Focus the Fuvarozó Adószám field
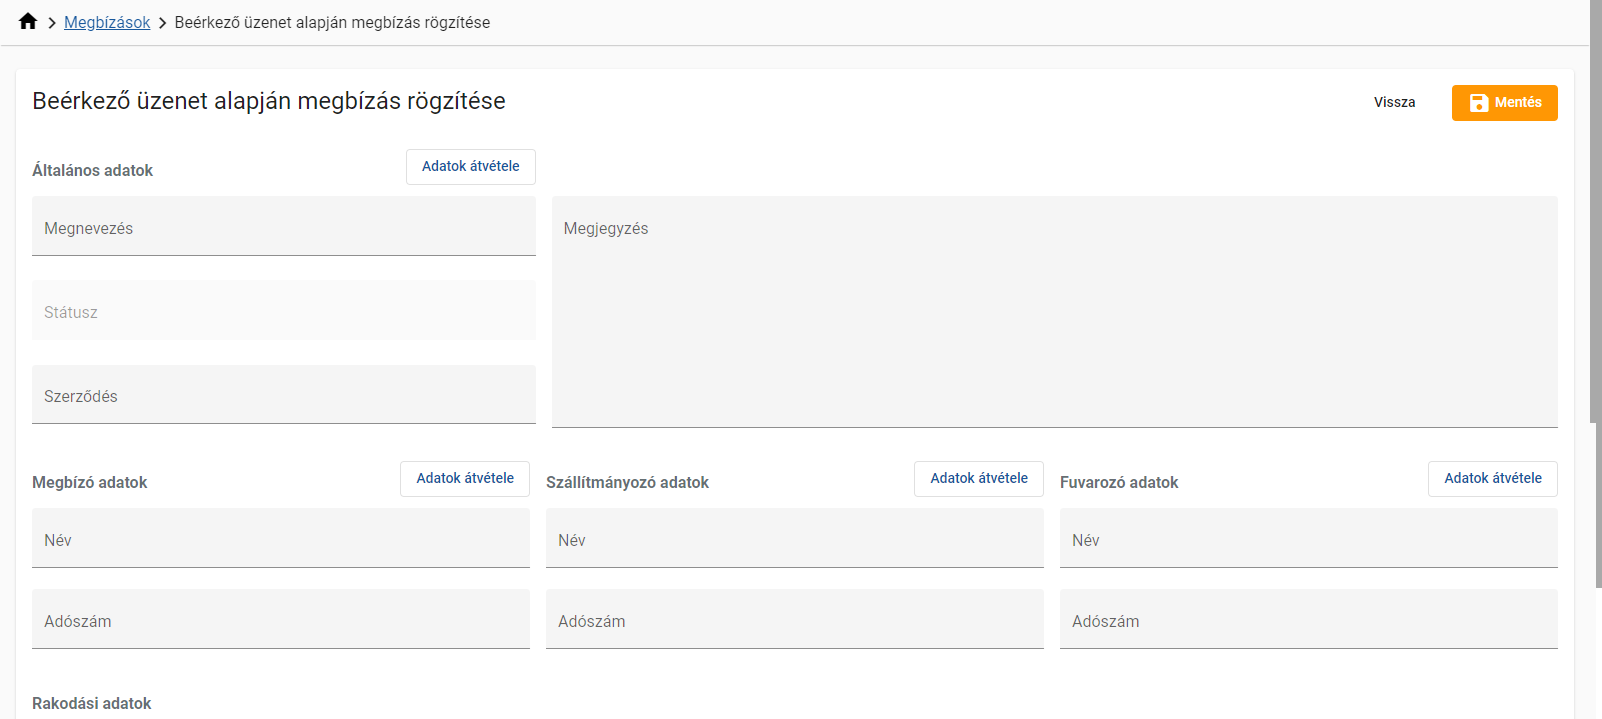Viewport: 1602px width, 719px height. (x=1308, y=620)
